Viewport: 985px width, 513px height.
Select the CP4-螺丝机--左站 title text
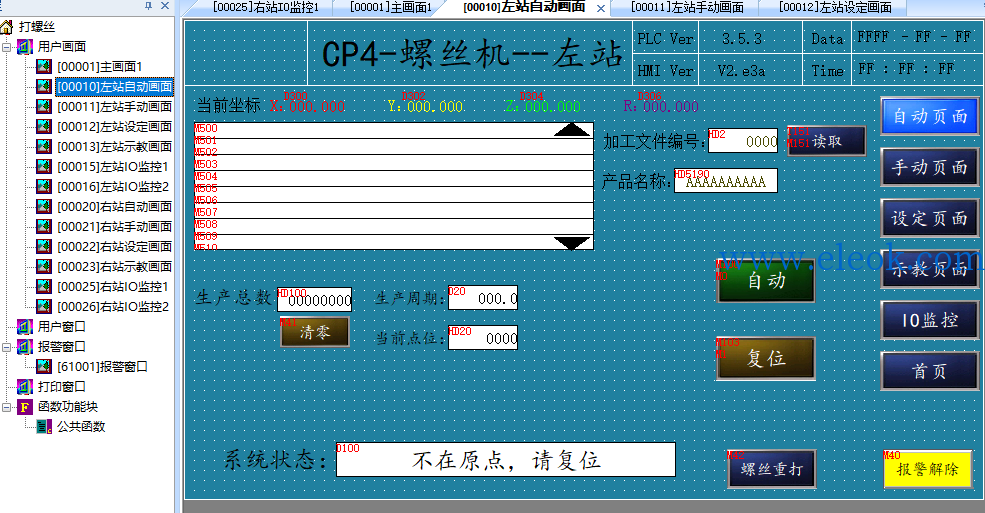point(472,53)
